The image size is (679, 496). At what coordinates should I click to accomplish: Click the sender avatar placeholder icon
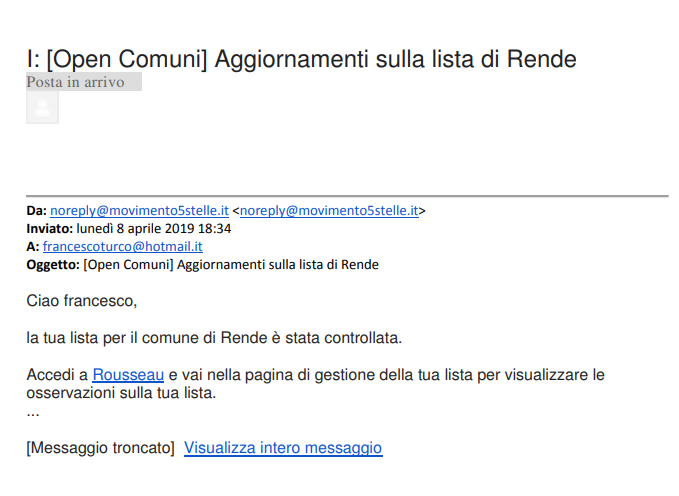click(x=42, y=107)
